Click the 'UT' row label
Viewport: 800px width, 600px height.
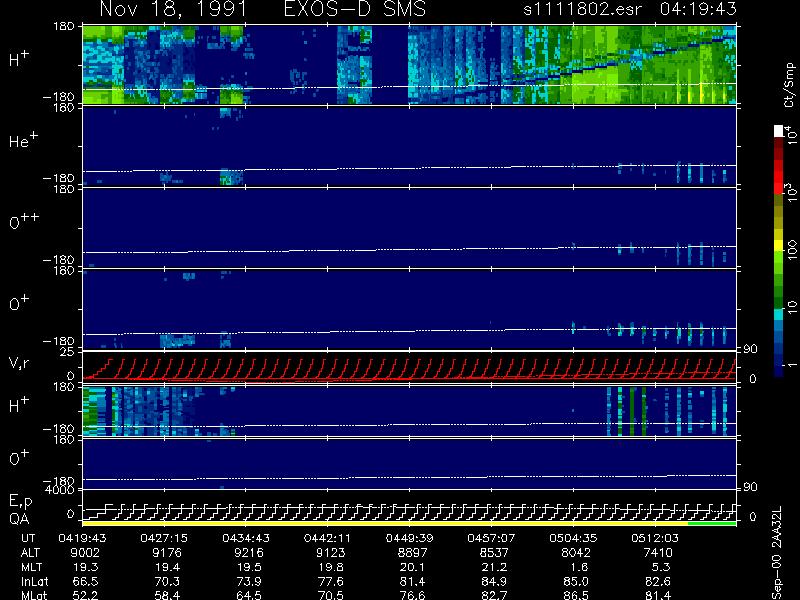(29, 538)
